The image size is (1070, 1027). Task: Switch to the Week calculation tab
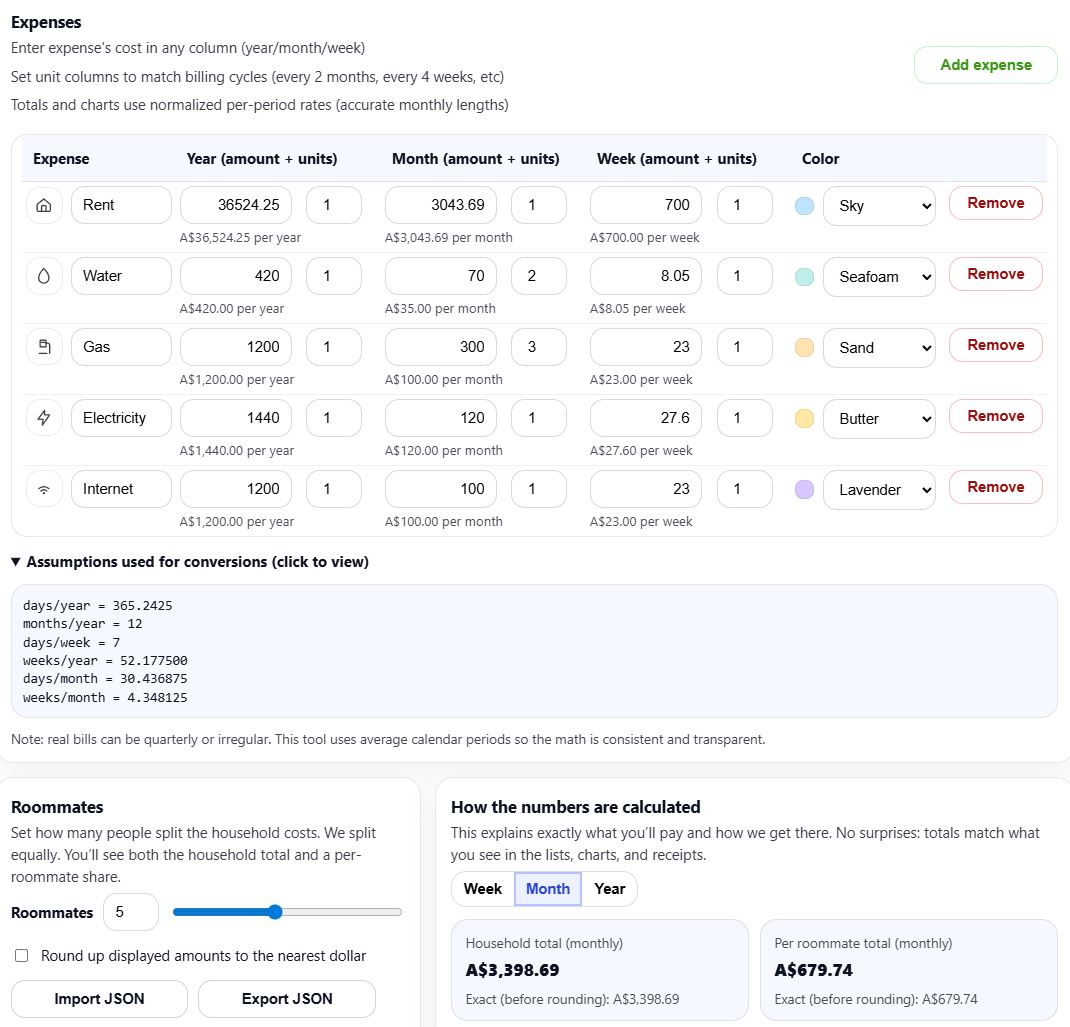click(x=483, y=888)
